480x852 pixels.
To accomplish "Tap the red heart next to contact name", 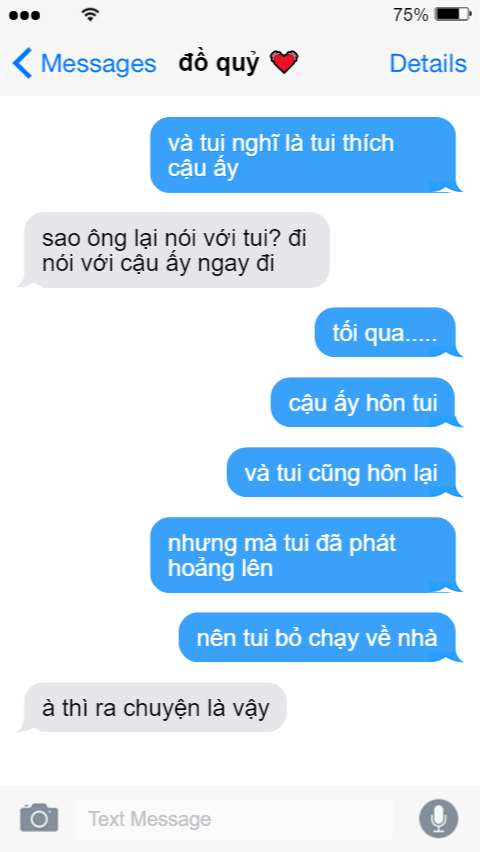I will tap(284, 62).
